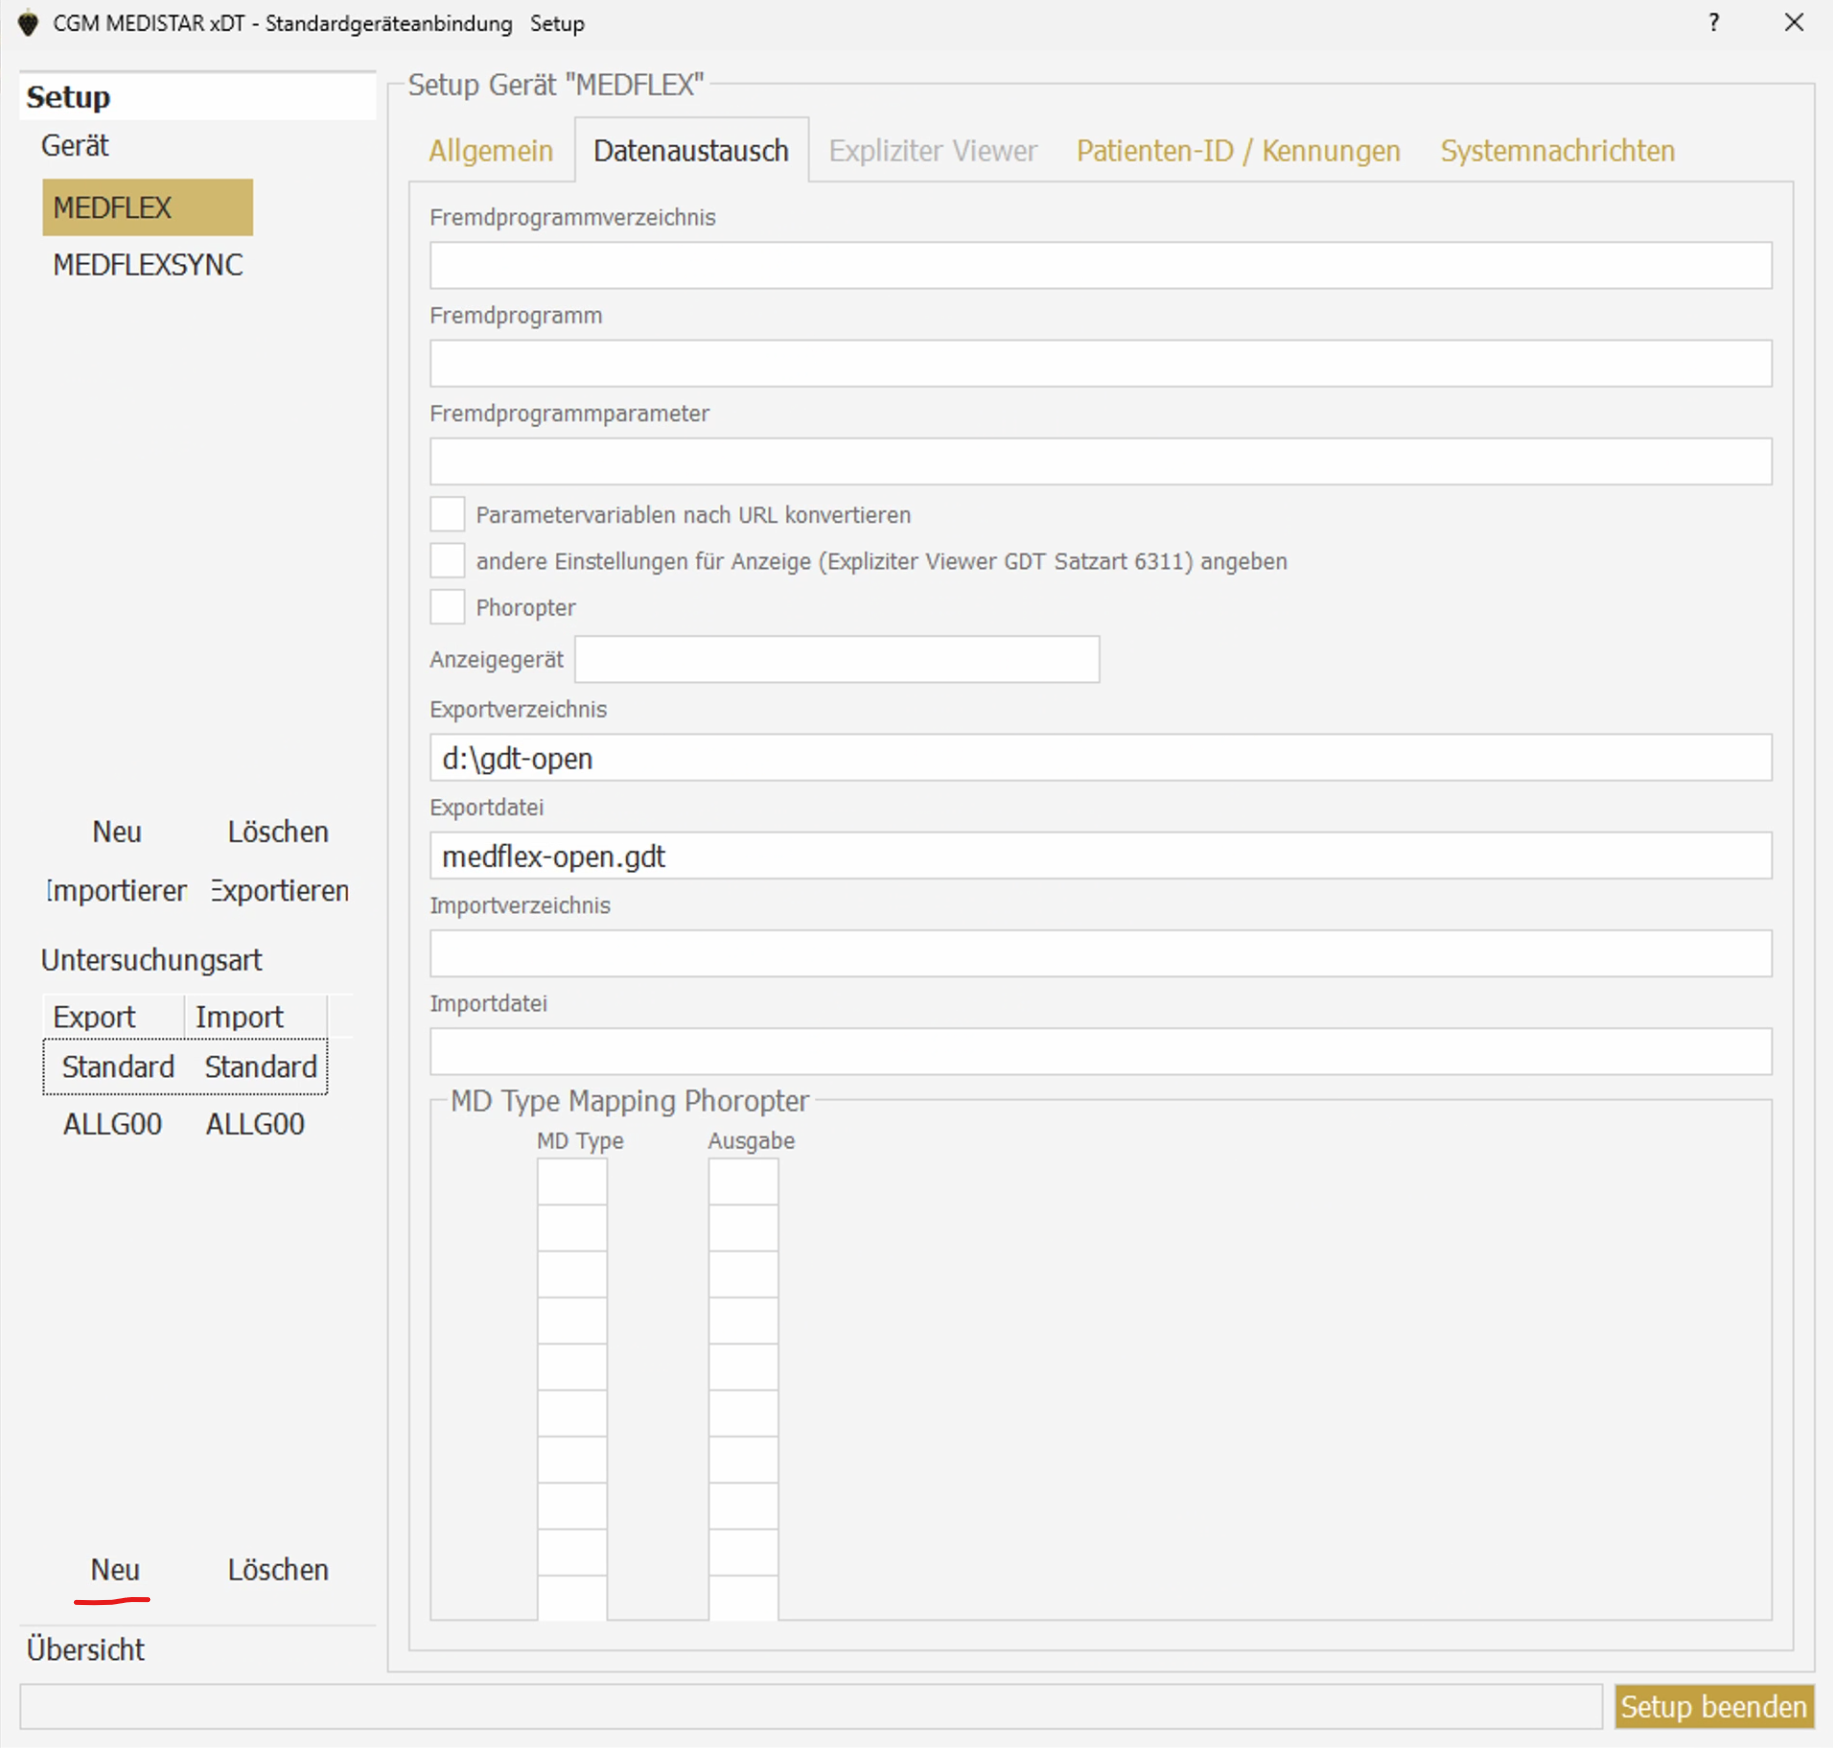1833x1748 pixels.
Task: Select the ALLG00 Untersuchungsart row
Action: click(x=184, y=1124)
